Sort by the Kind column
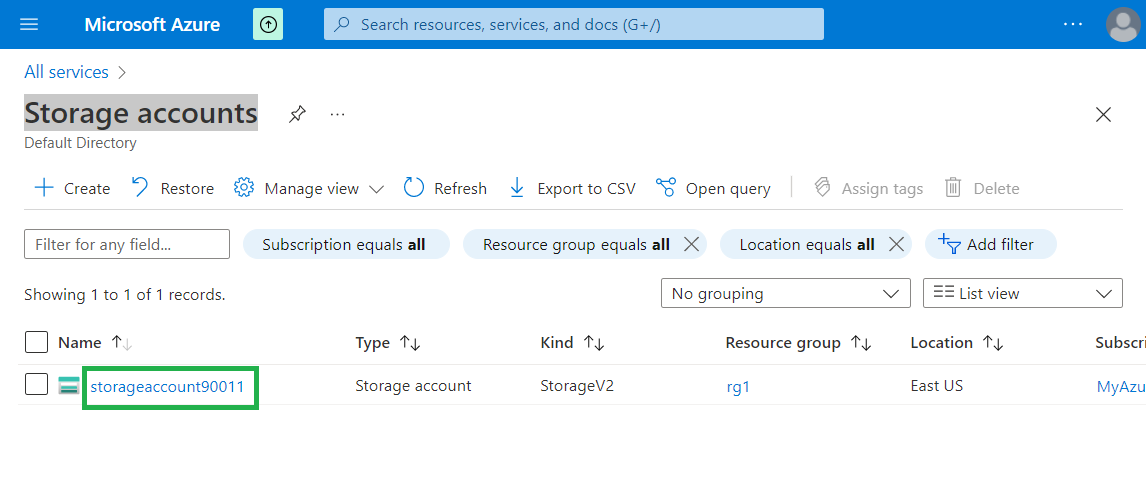Image resolution: width=1146 pixels, height=484 pixels. point(572,343)
